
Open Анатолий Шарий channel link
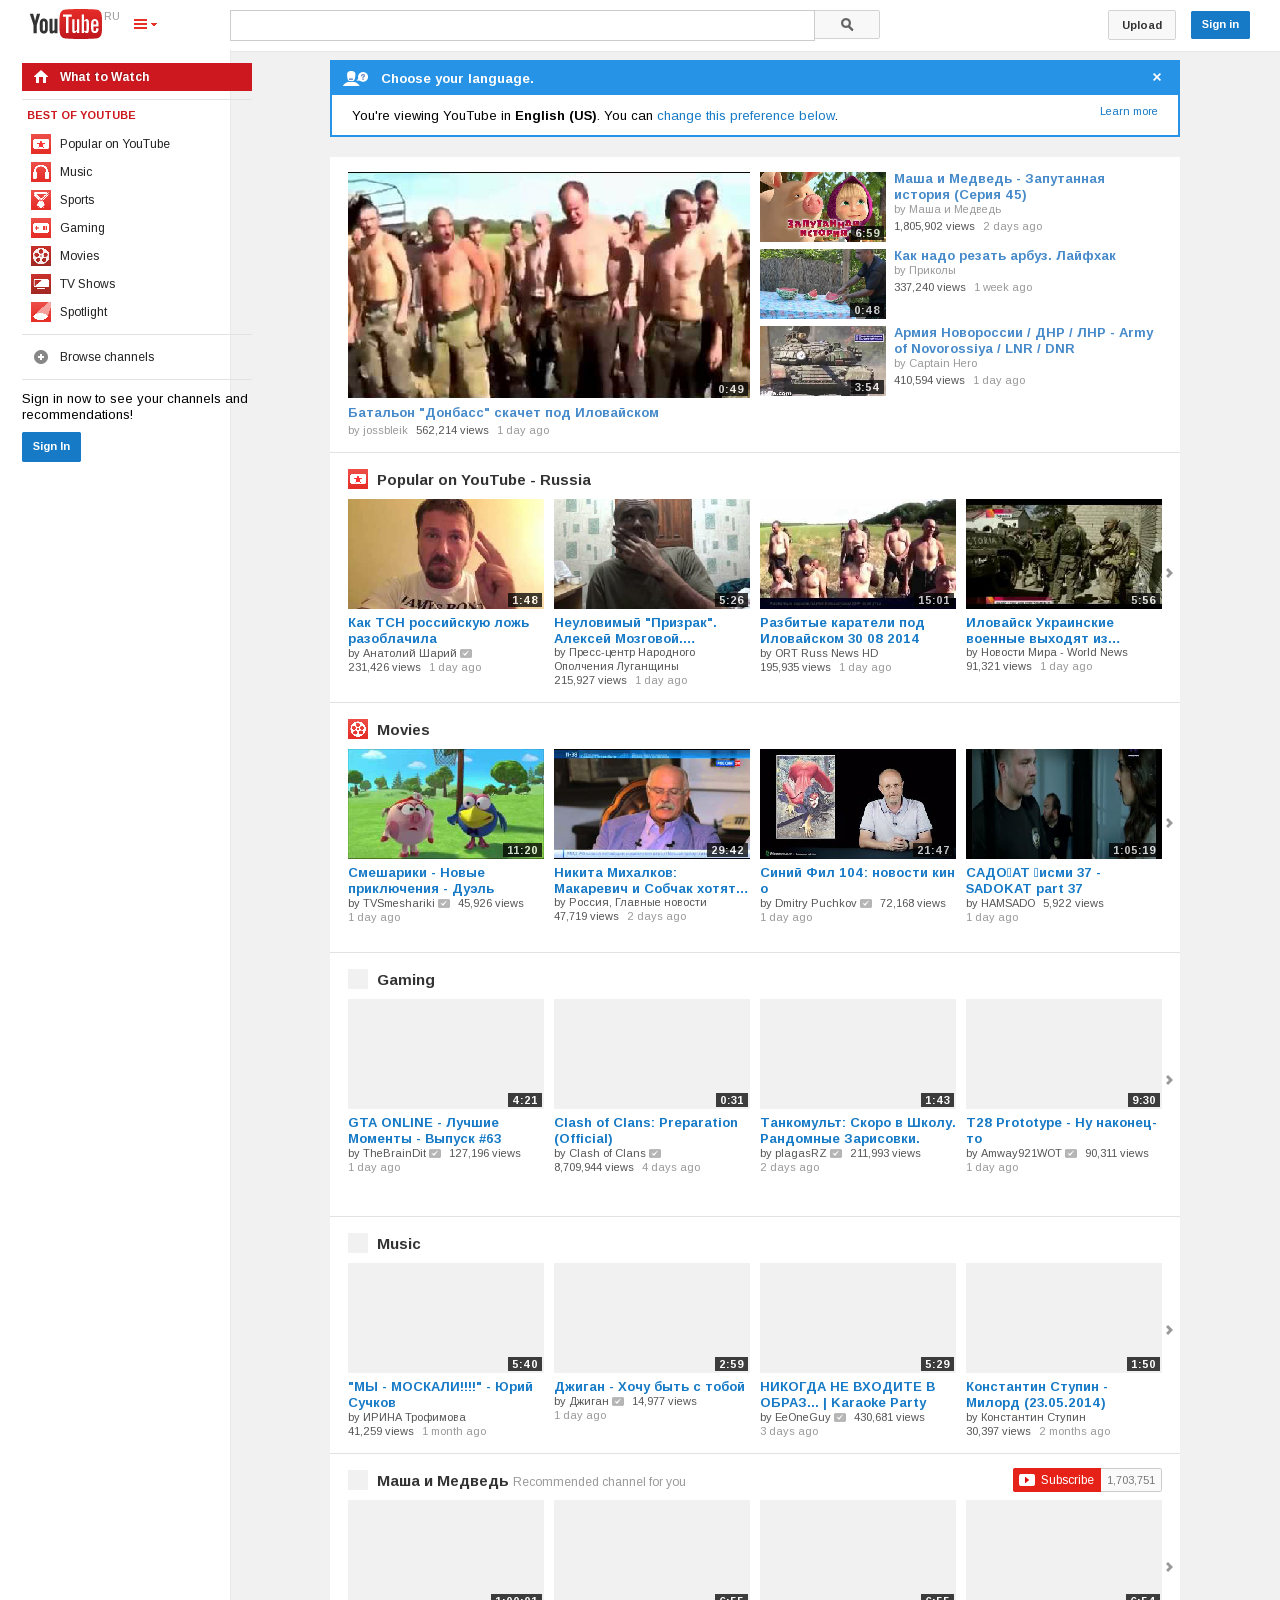tap(409, 653)
